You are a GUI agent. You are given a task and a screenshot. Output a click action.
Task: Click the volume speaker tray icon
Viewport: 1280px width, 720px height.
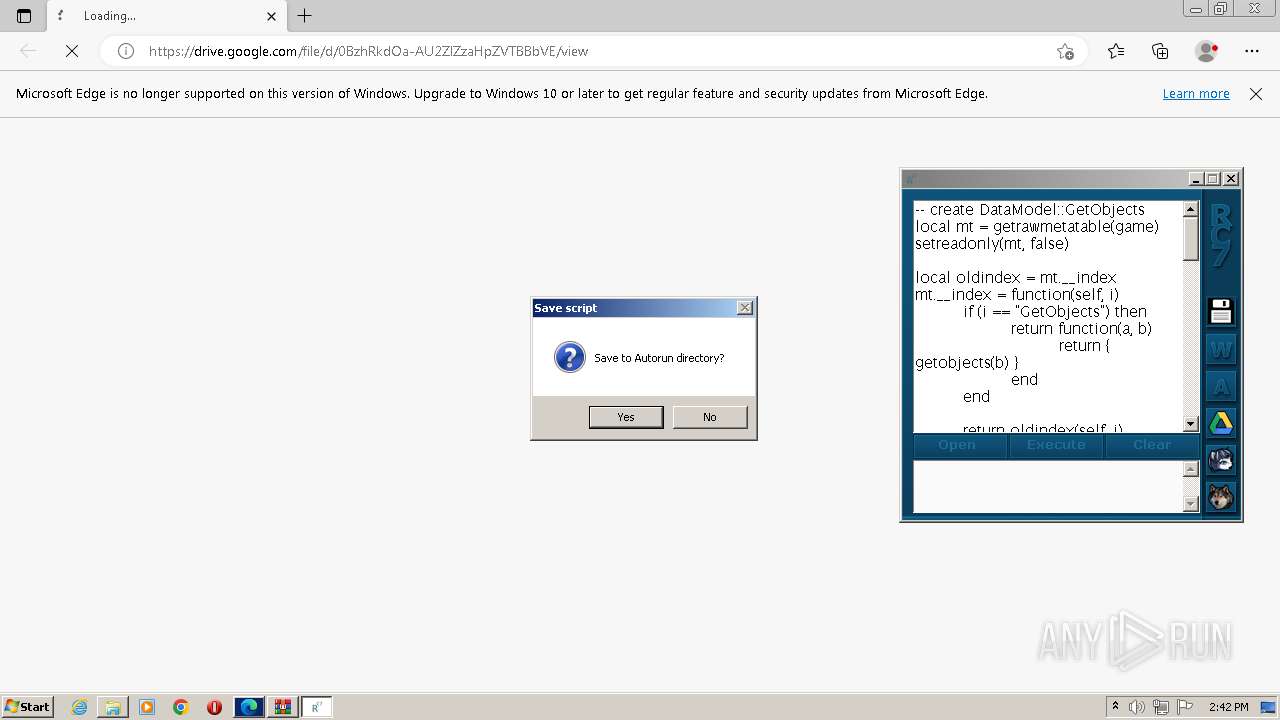[1137, 707]
